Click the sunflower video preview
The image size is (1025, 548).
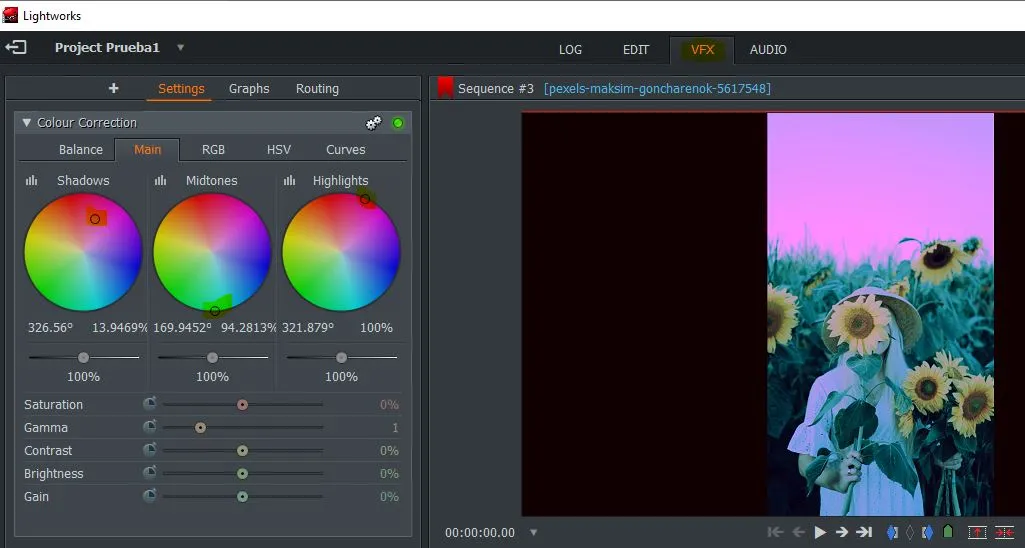pyautogui.click(x=880, y=315)
